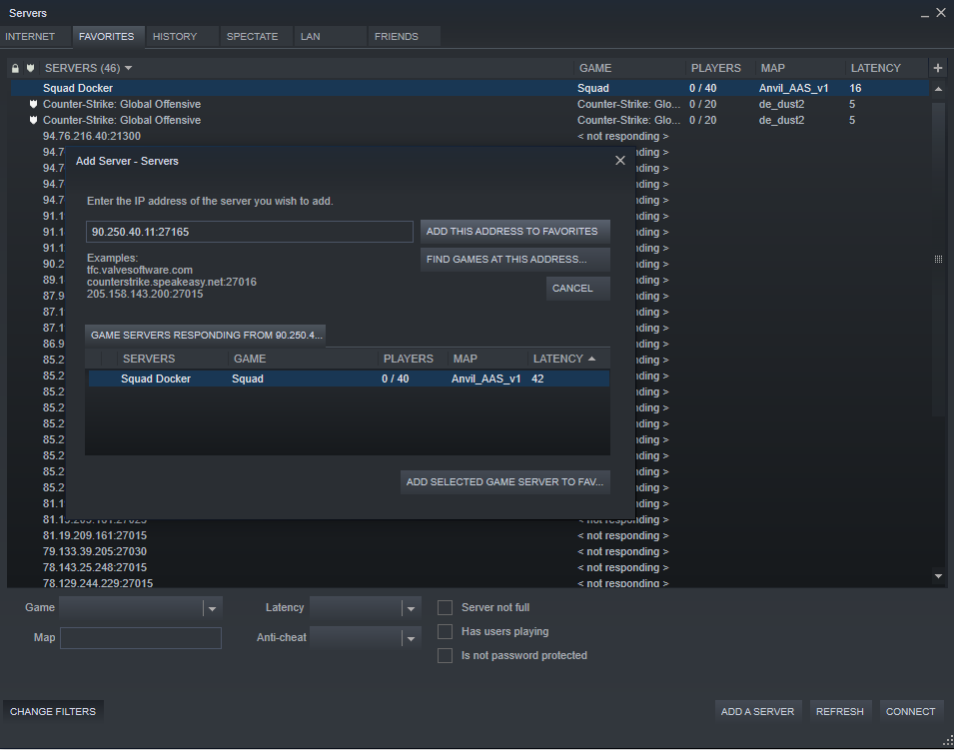Select Squad Docker row in dialog results
Image resolution: width=954 pixels, height=750 pixels.
pyautogui.click(x=349, y=379)
